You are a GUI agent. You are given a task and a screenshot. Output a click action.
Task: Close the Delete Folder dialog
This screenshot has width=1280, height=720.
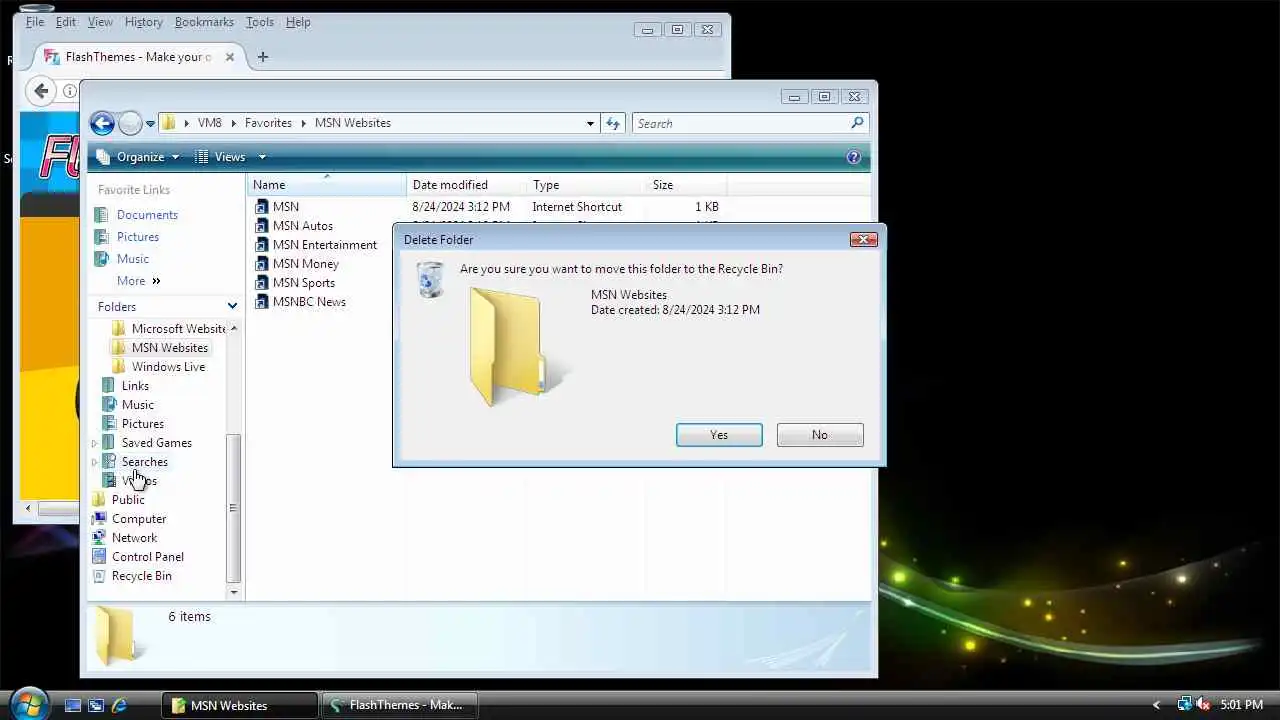click(x=863, y=239)
